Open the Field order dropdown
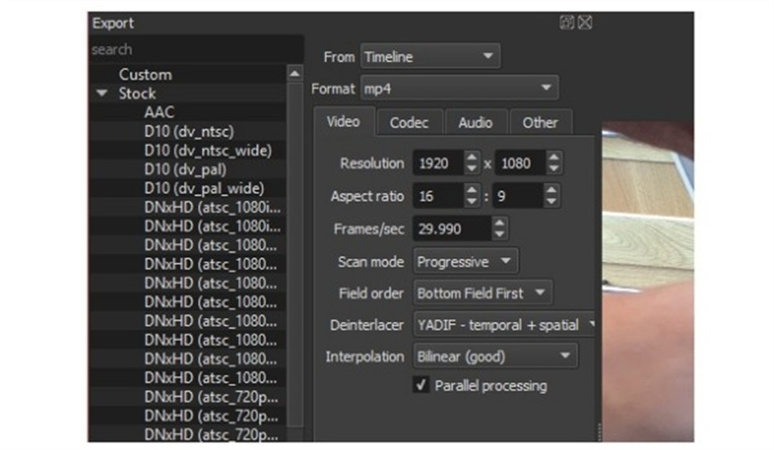 [482, 293]
